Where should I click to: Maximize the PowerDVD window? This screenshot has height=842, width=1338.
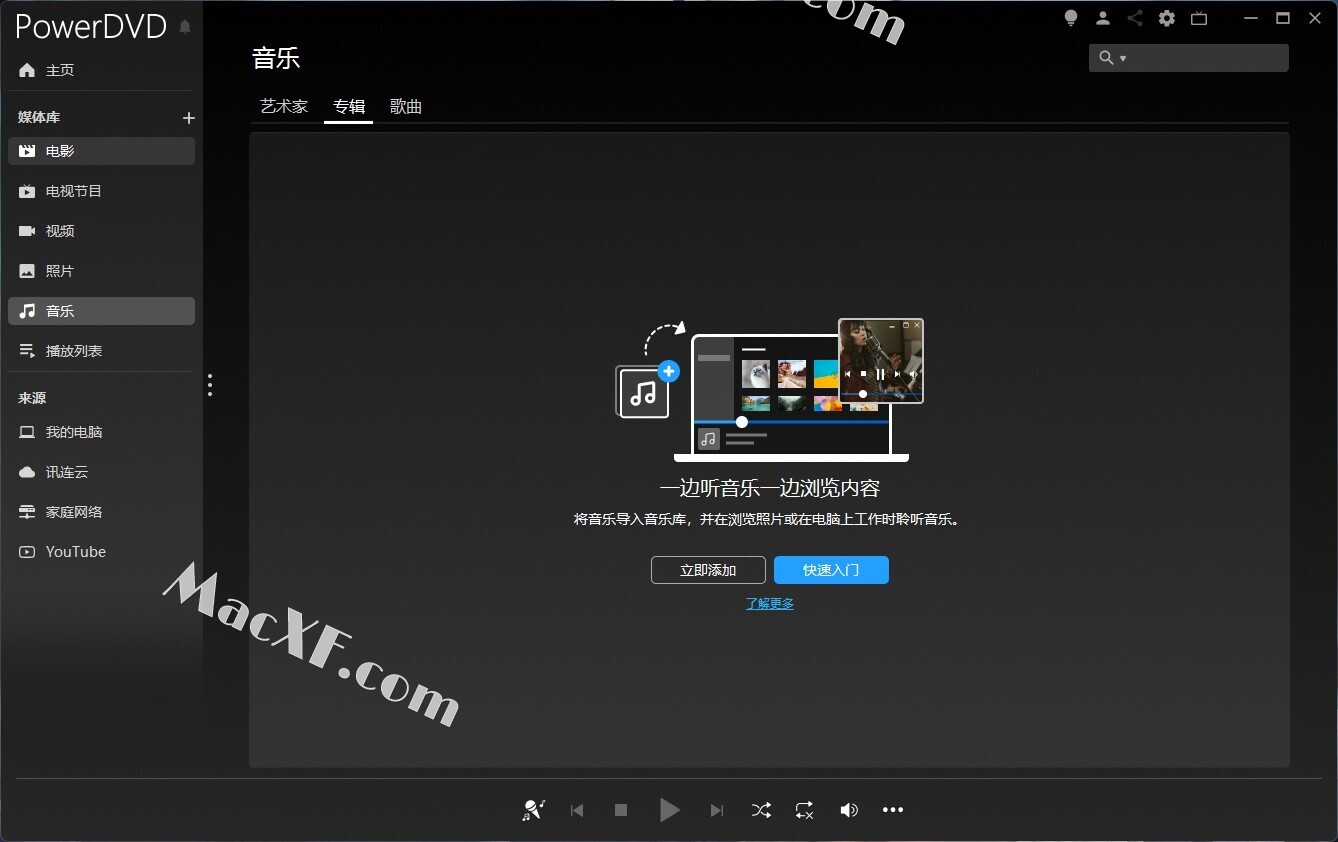pyautogui.click(x=1283, y=18)
